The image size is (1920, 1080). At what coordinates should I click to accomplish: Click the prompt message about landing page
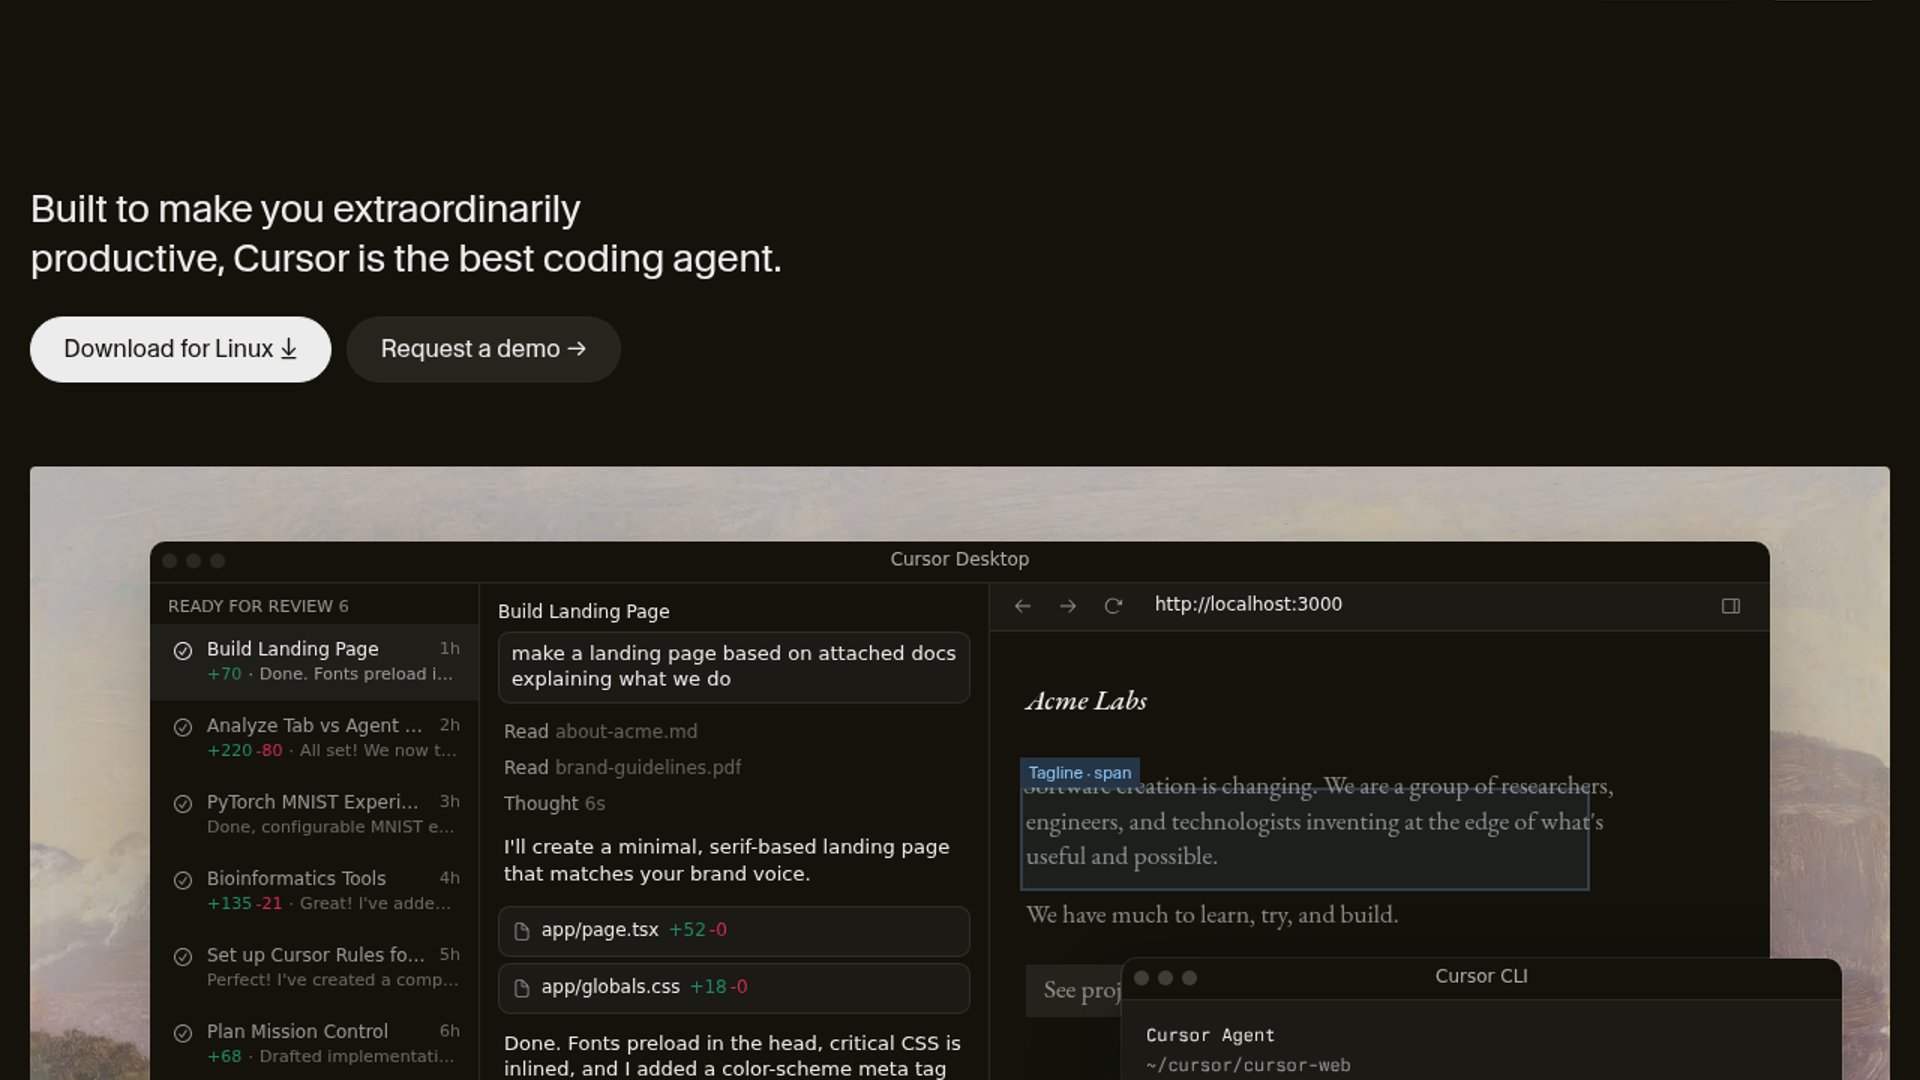(734, 667)
